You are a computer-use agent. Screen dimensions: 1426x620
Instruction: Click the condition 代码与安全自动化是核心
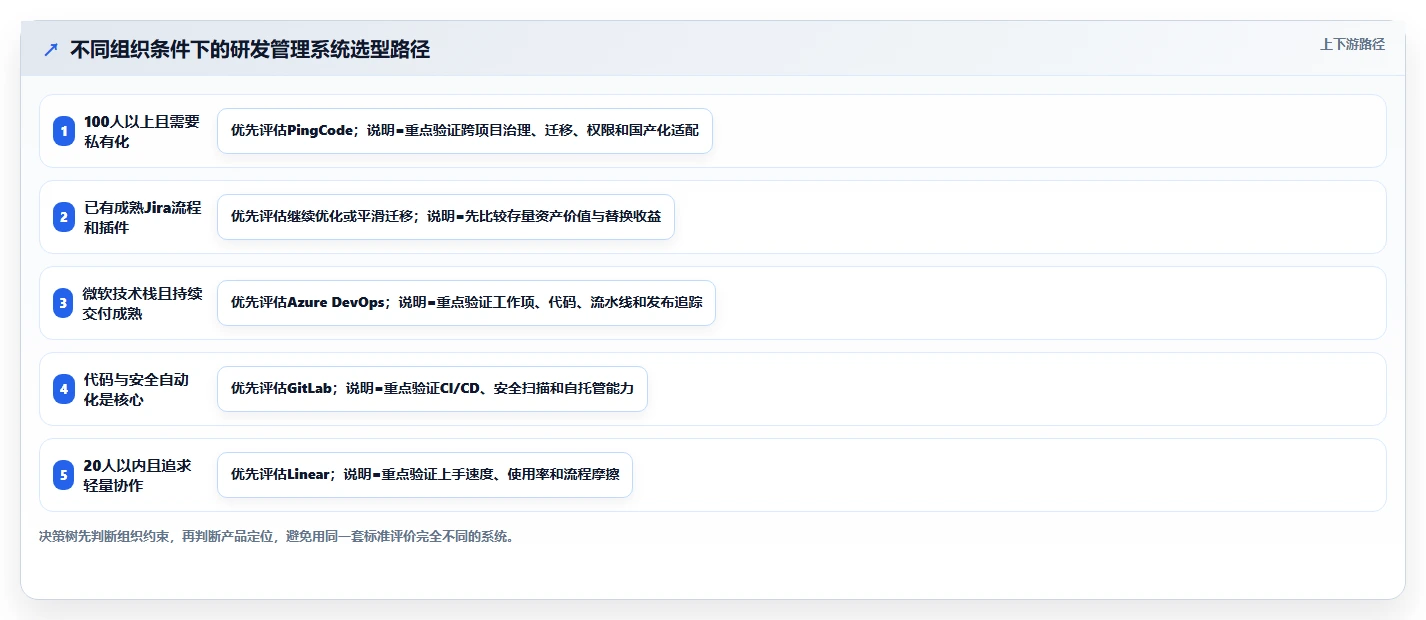tap(136, 389)
